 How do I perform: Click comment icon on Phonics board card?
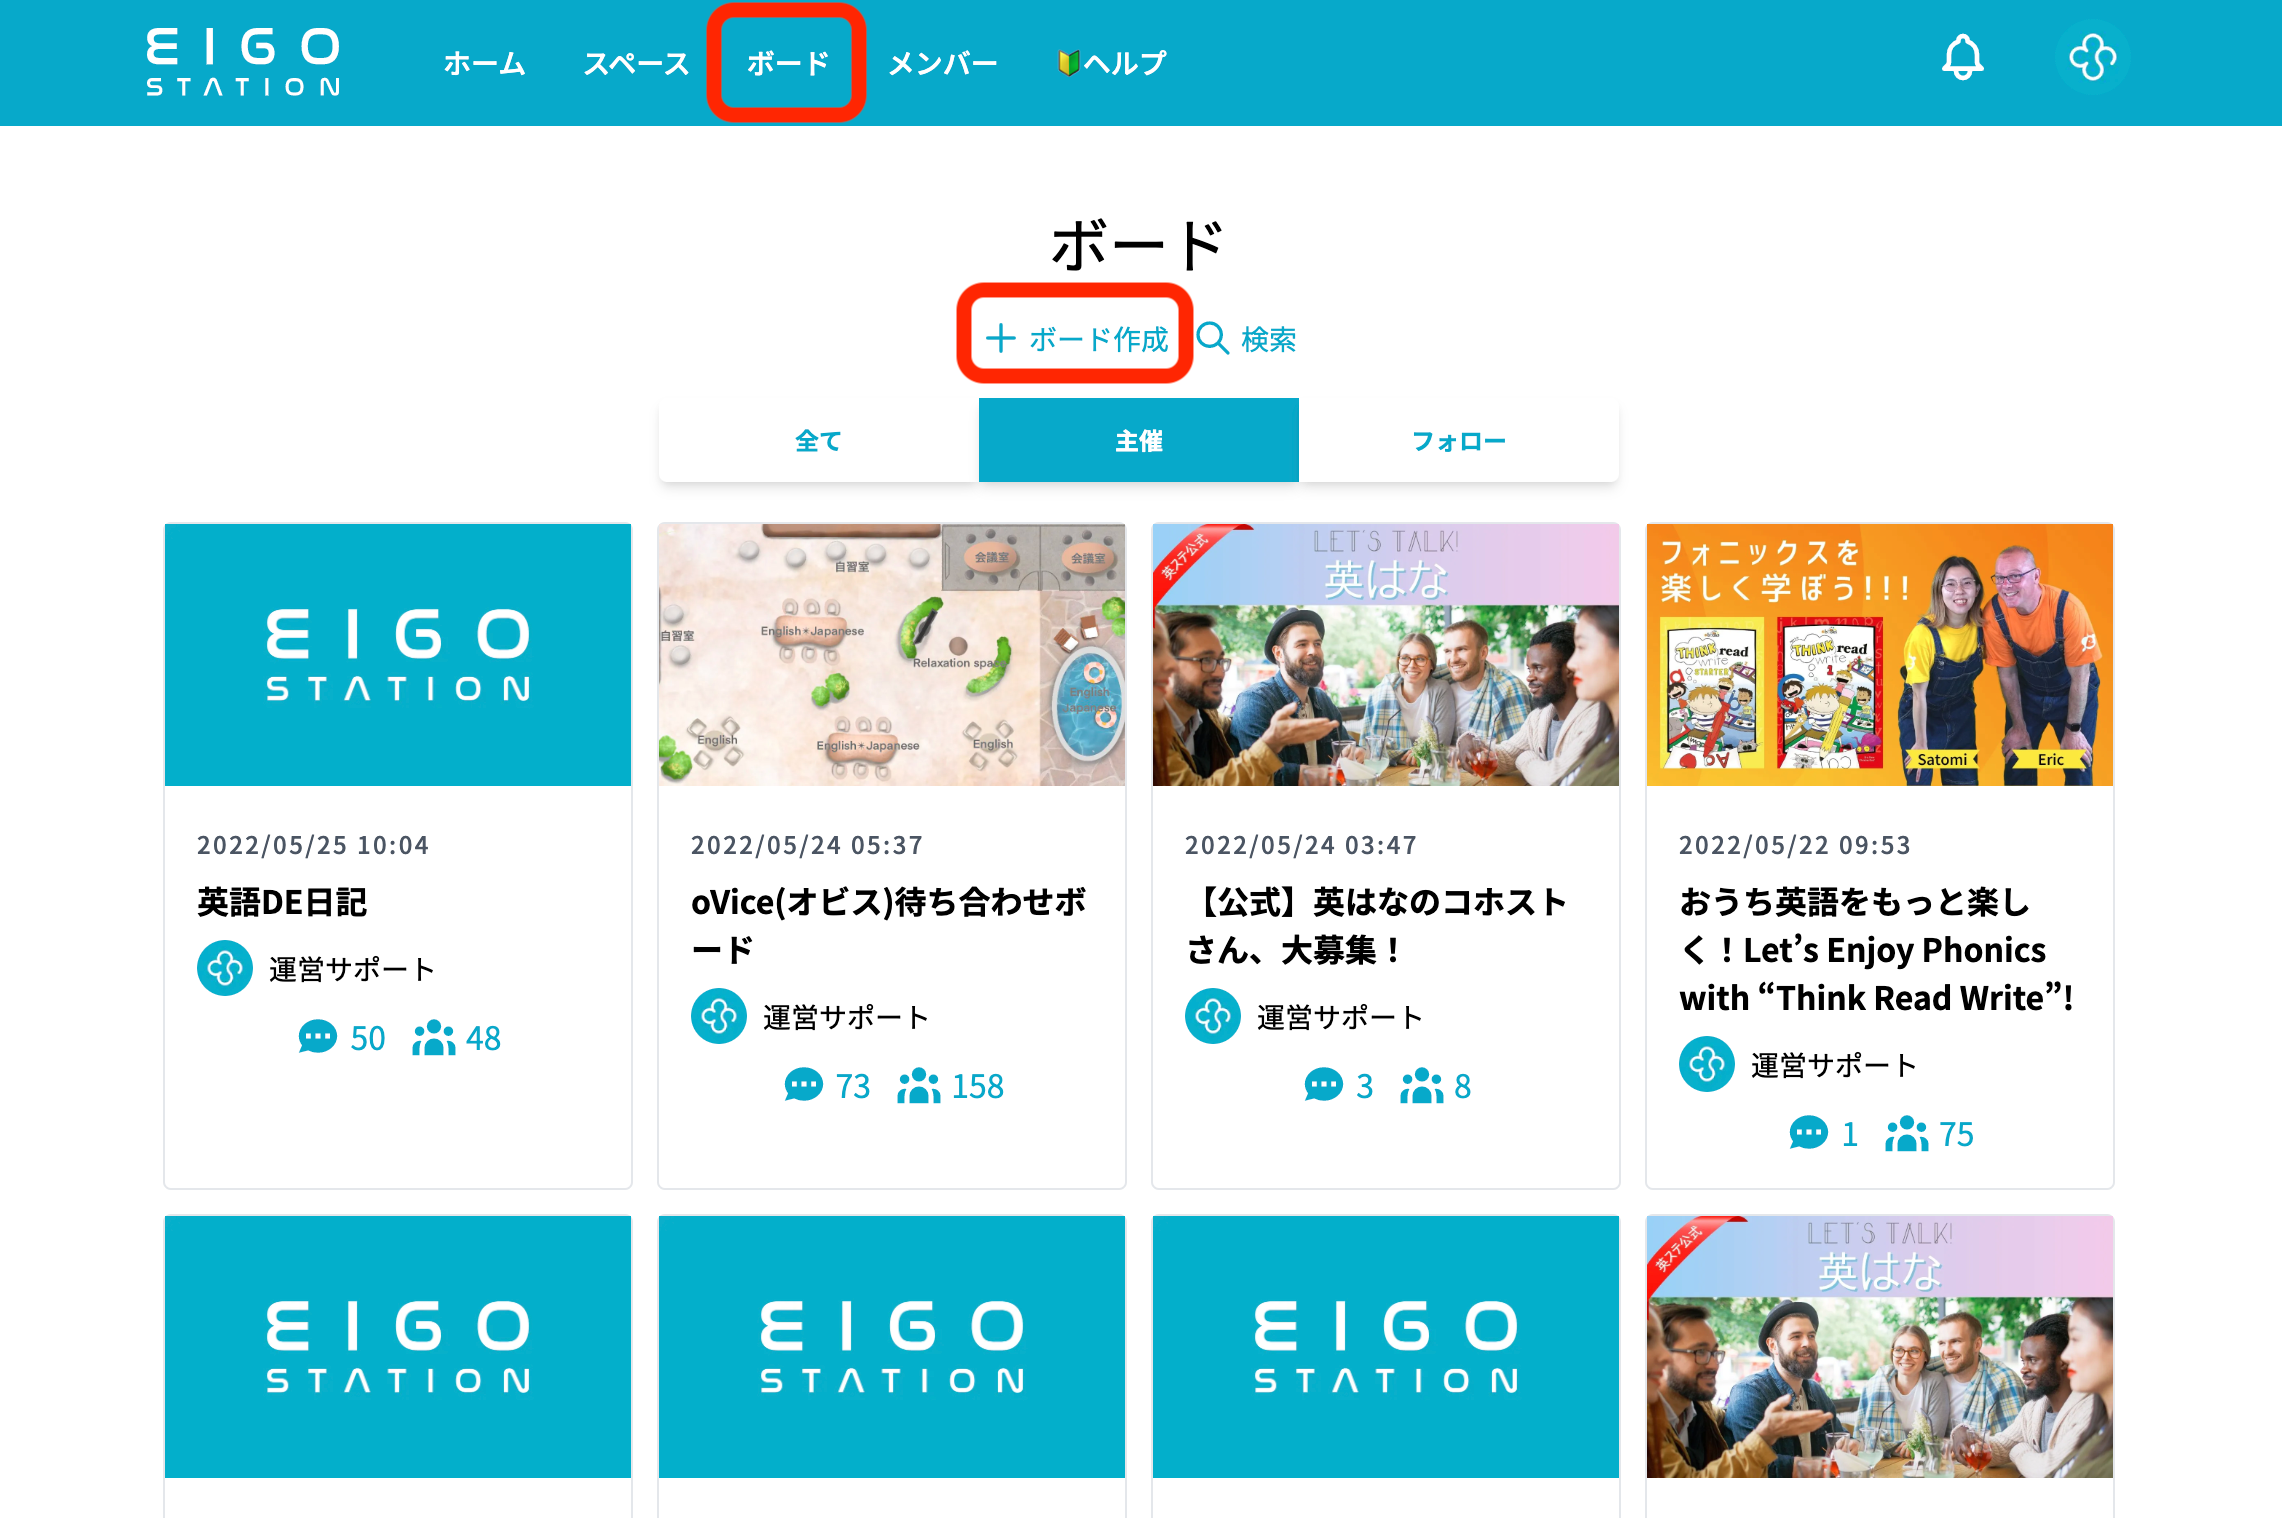click(1808, 1133)
